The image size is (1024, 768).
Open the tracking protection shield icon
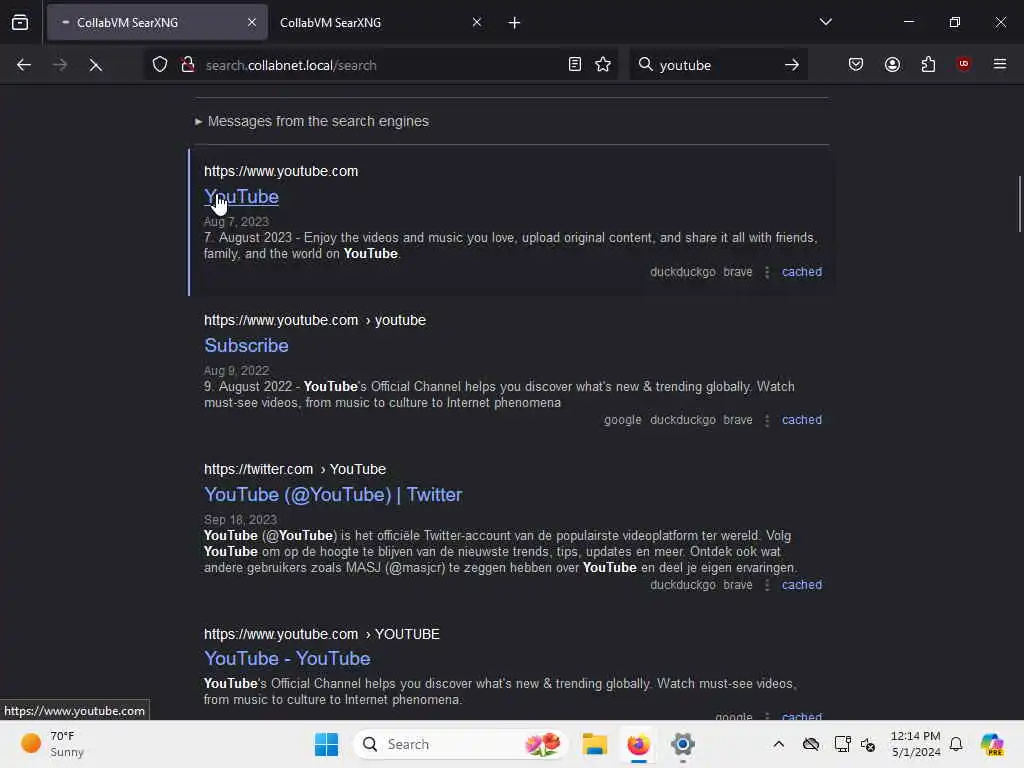click(x=160, y=65)
